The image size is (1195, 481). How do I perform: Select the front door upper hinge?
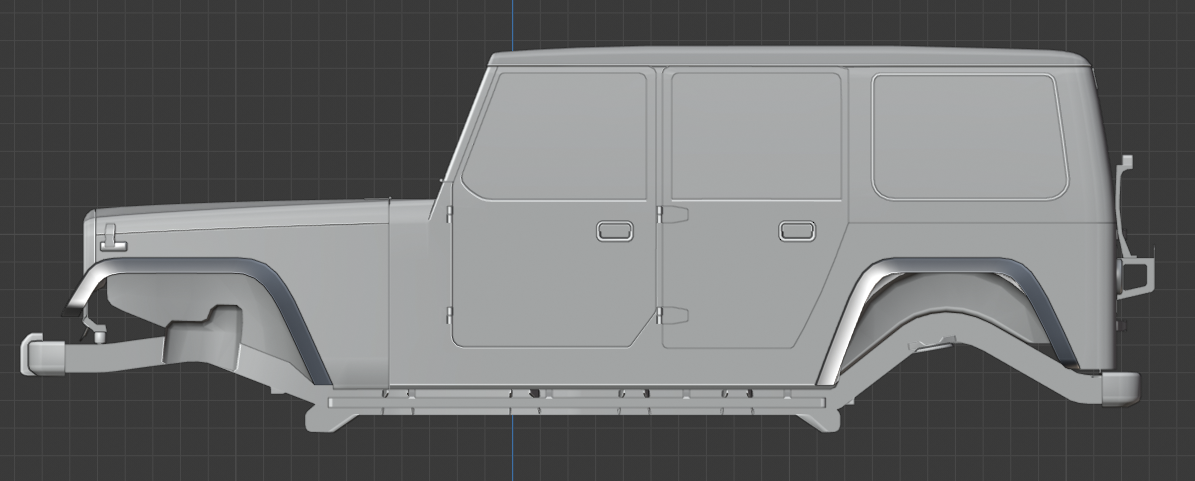point(450,213)
